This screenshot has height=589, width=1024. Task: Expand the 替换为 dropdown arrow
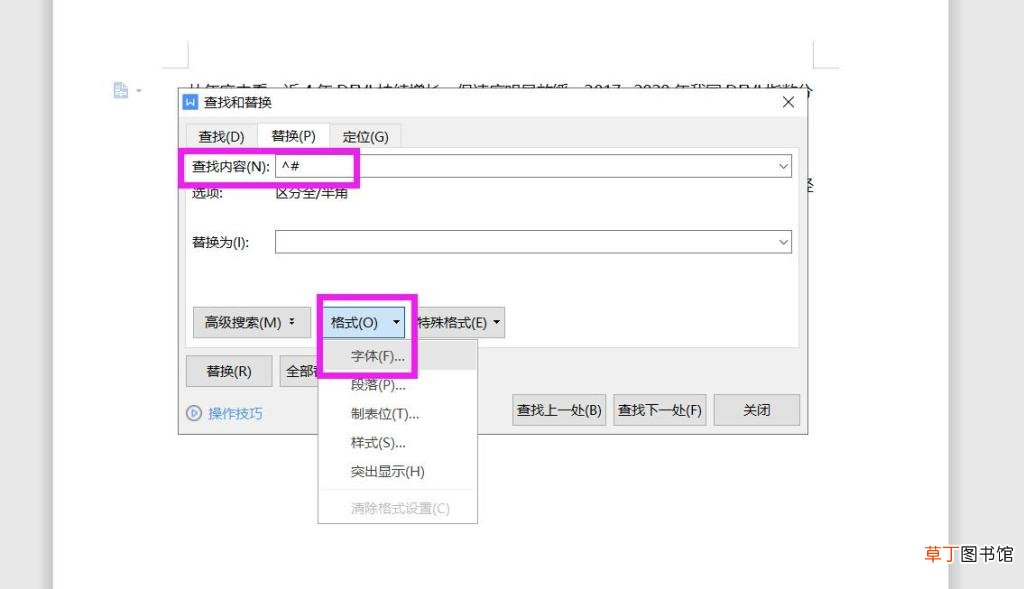[x=783, y=242]
